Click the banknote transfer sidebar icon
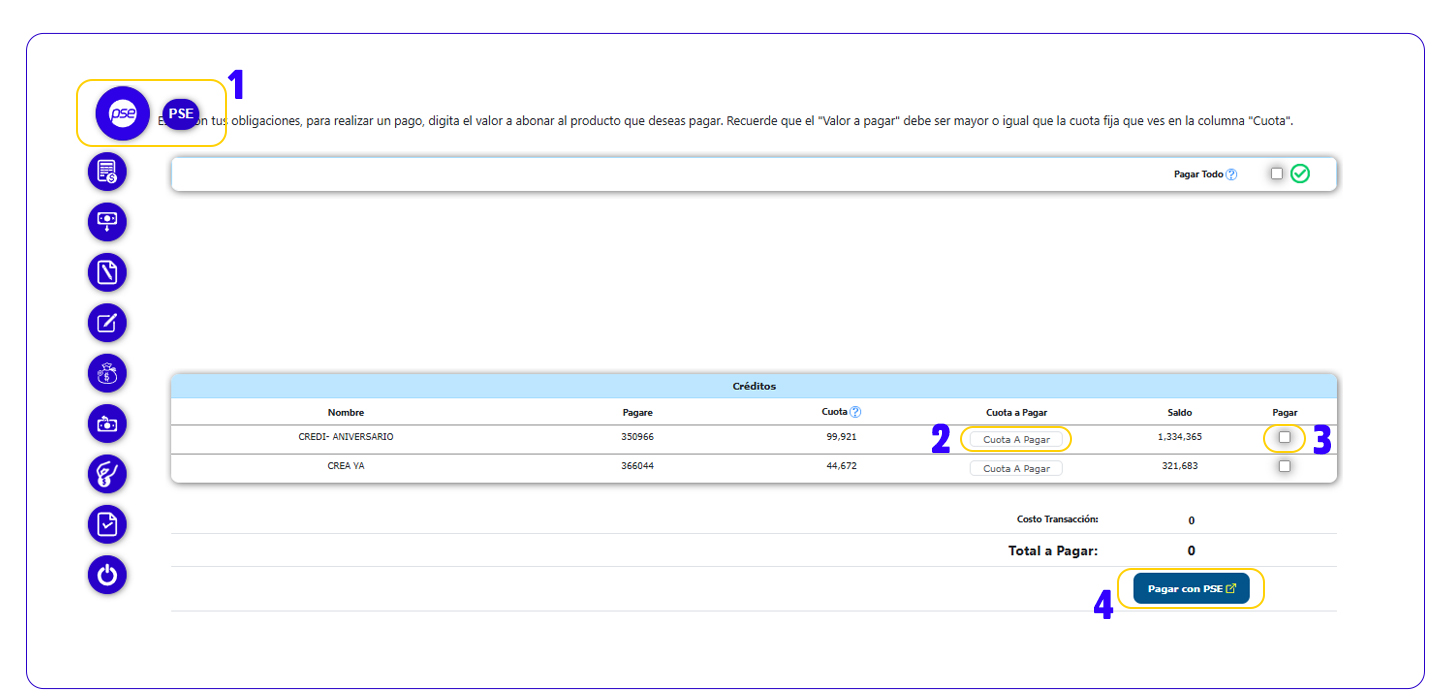The image size is (1454, 696). (x=107, y=424)
